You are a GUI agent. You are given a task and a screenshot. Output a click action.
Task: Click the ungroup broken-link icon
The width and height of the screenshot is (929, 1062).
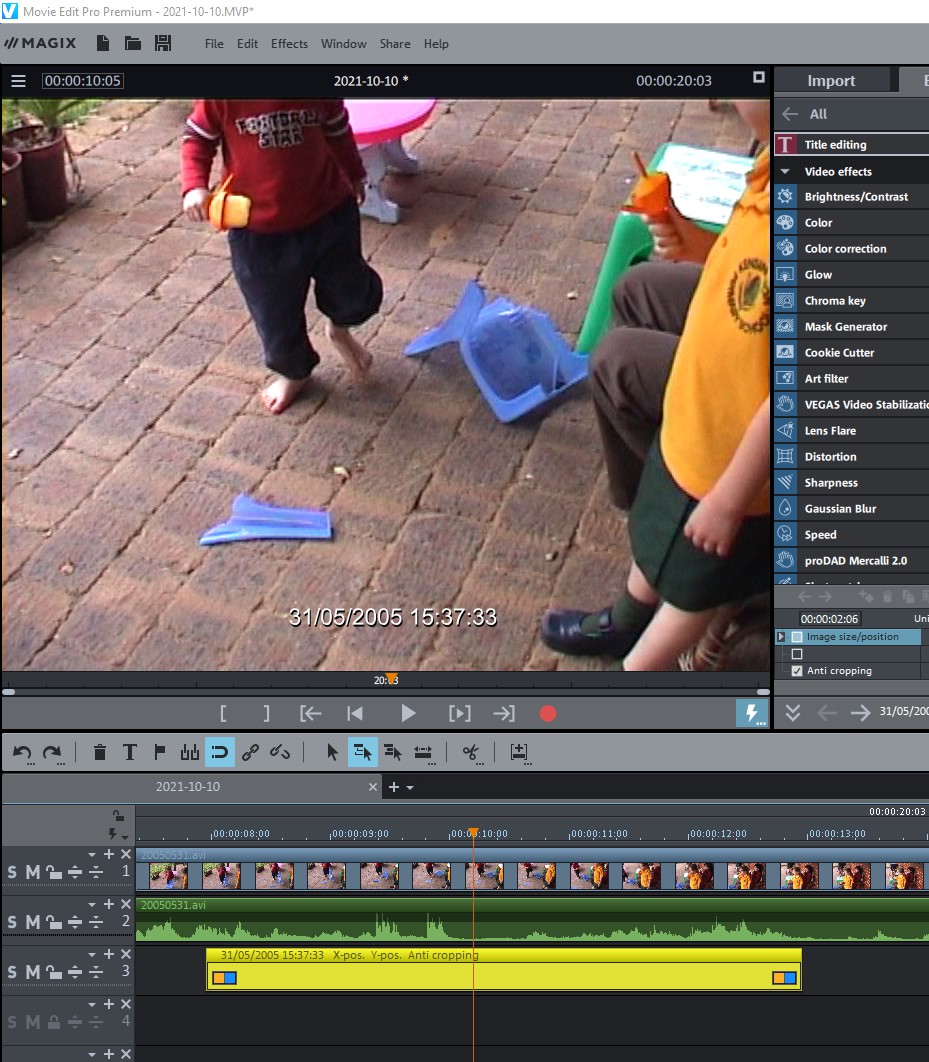[x=281, y=753]
